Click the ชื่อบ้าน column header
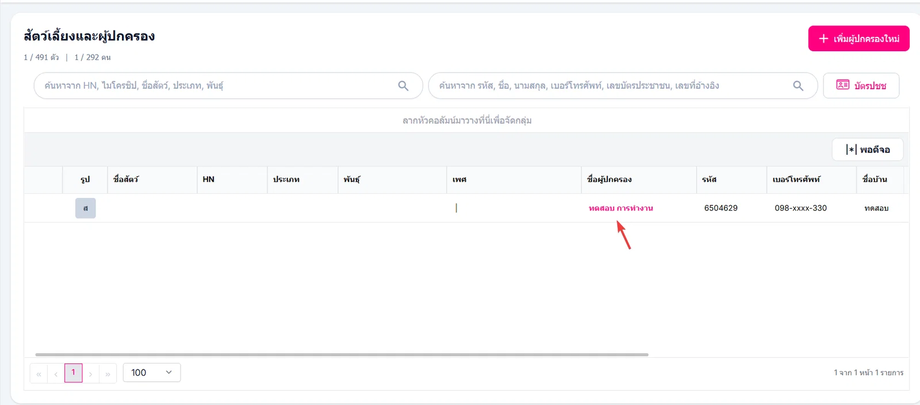Screen dimensions: 920x405 [880, 180]
